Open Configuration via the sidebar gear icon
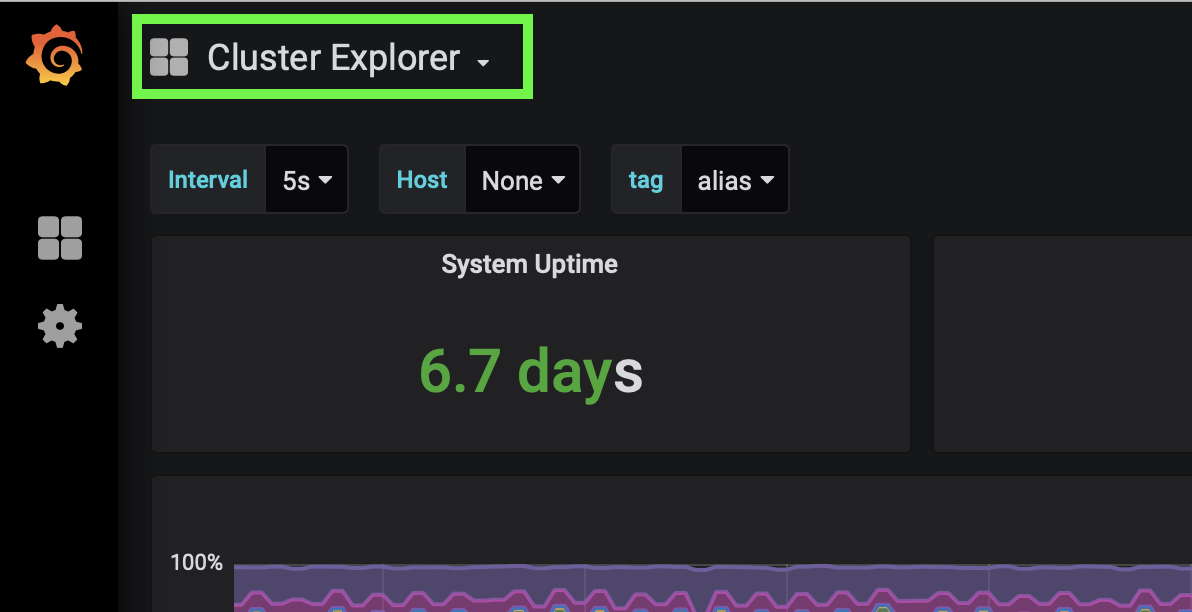This screenshot has height=612, width=1192. (60, 326)
